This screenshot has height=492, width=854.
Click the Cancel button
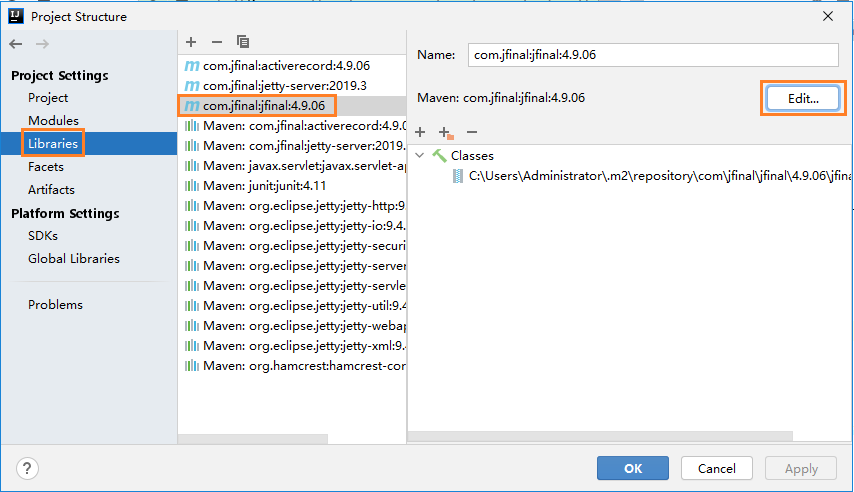tap(717, 469)
